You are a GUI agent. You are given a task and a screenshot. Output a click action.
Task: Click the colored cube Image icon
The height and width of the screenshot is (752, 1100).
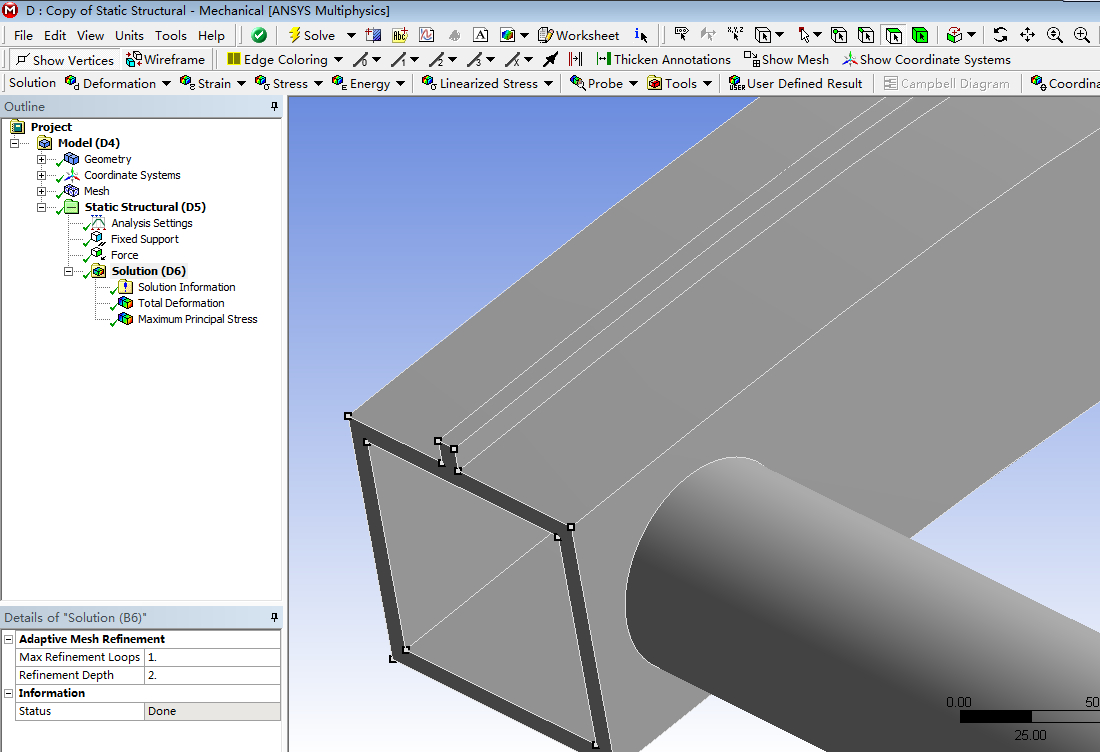click(507, 35)
